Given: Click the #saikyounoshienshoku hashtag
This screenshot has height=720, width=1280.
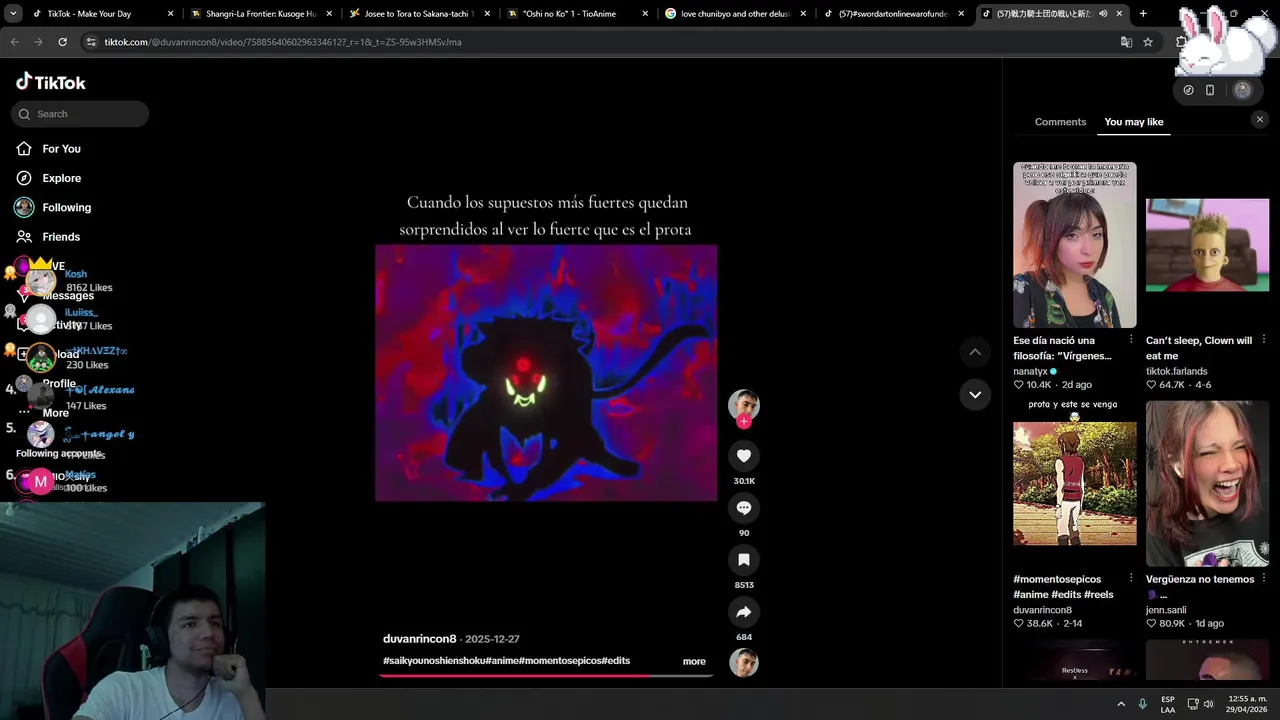Looking at the screenshot, I should tap(433, 661).
